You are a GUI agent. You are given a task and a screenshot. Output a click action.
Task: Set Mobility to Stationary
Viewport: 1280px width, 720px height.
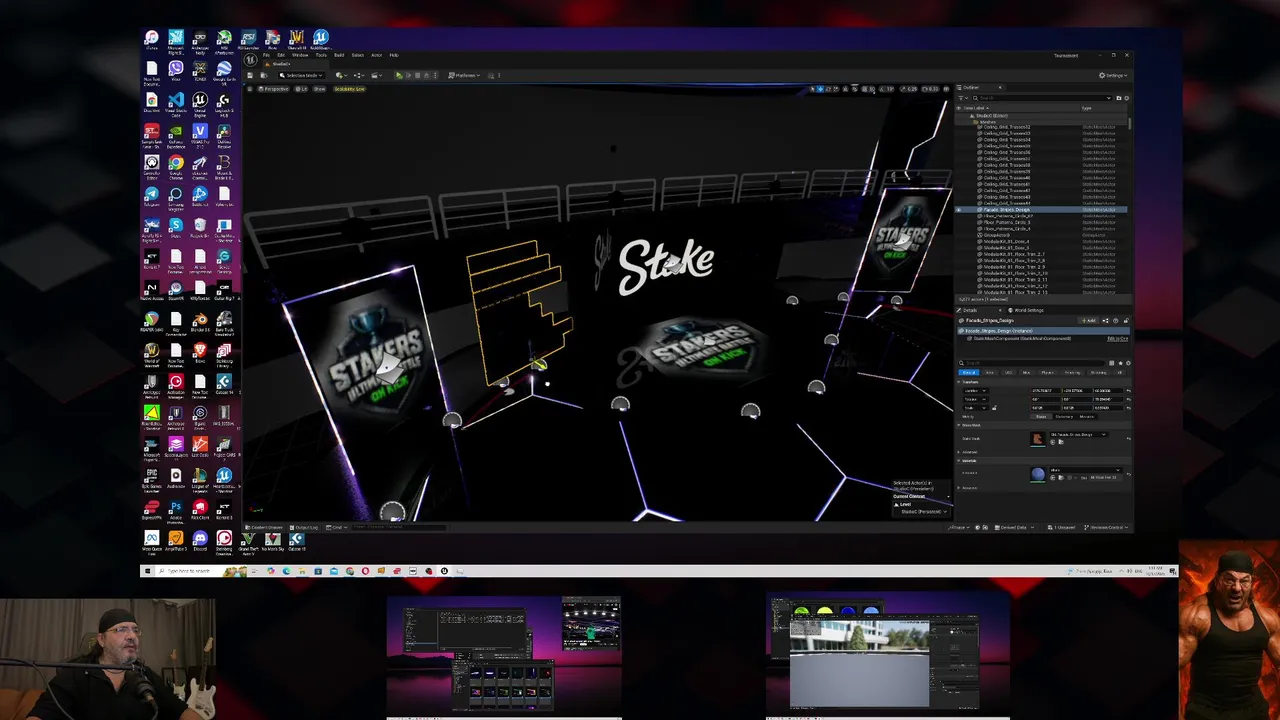(x=1064, y=417)
